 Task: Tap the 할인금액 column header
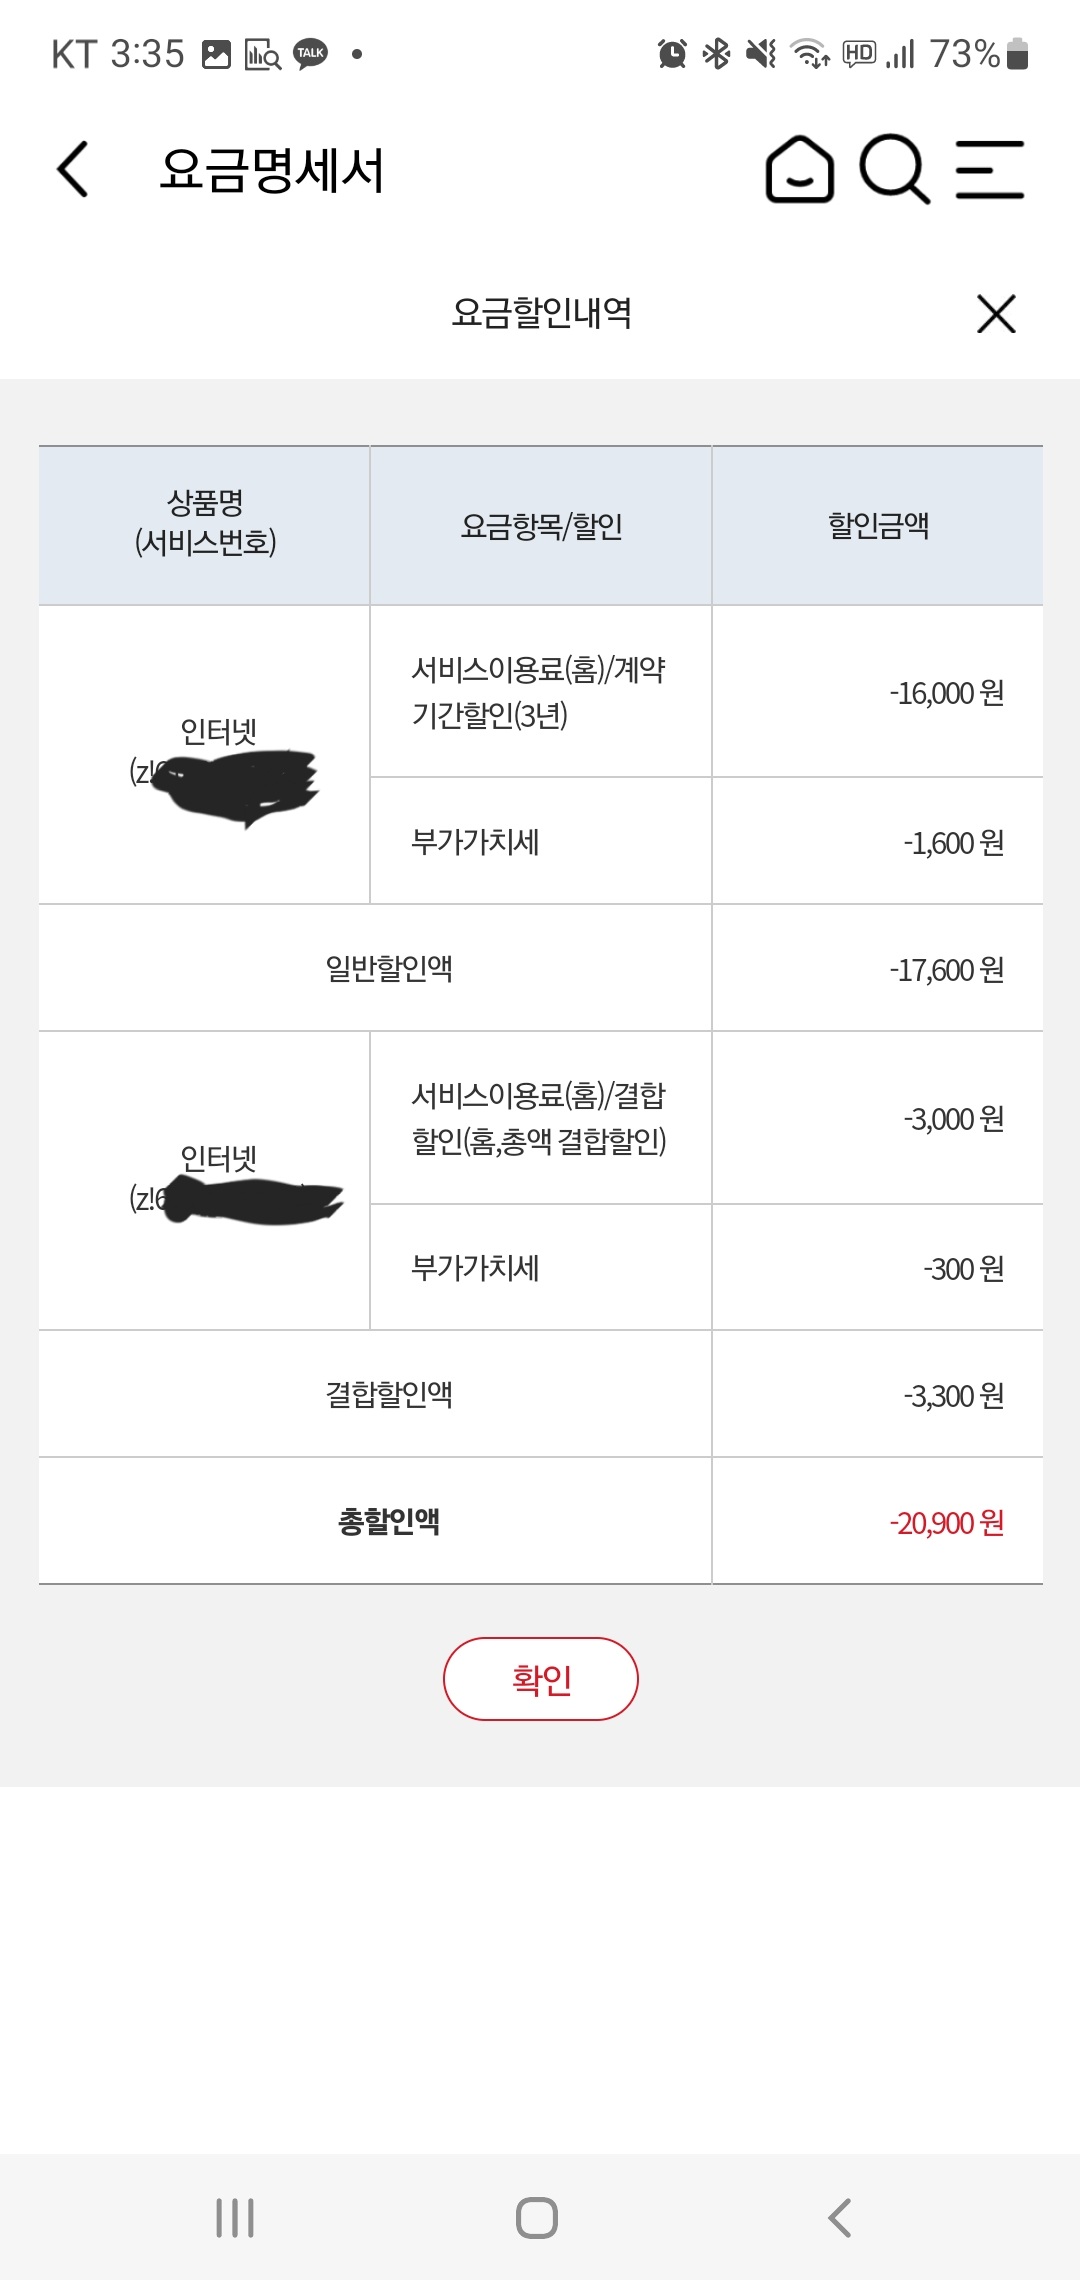tap(878, 526)
